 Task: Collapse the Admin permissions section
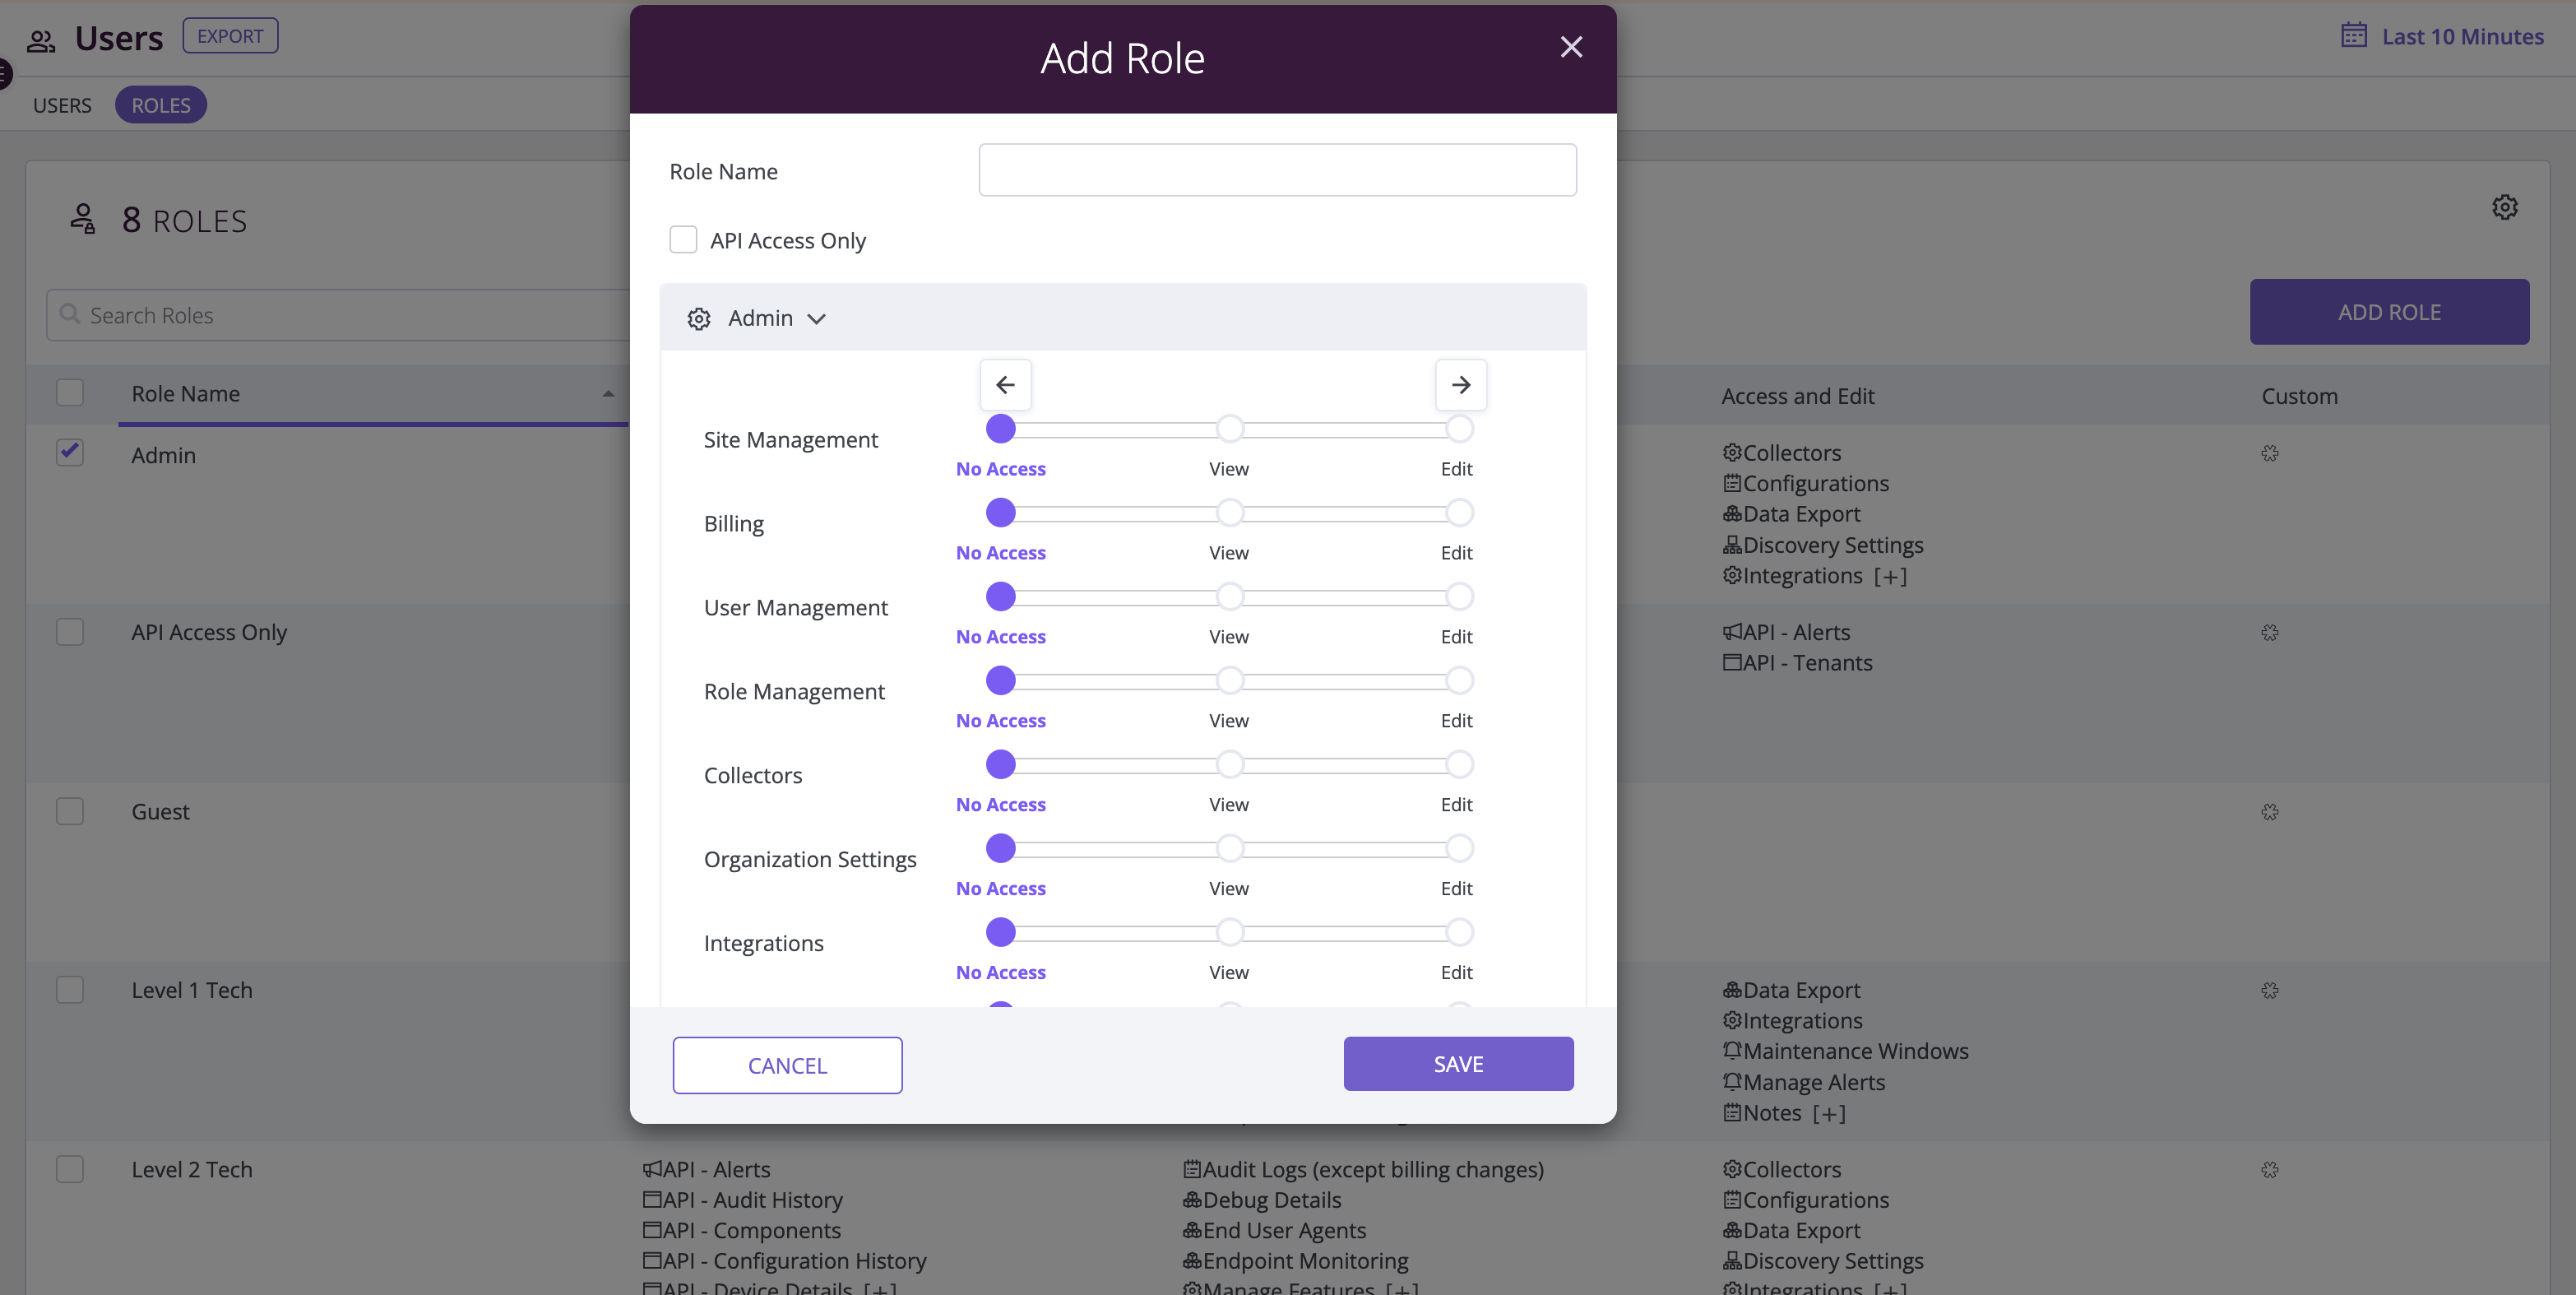pyautogui.click(x=817, y=319)
